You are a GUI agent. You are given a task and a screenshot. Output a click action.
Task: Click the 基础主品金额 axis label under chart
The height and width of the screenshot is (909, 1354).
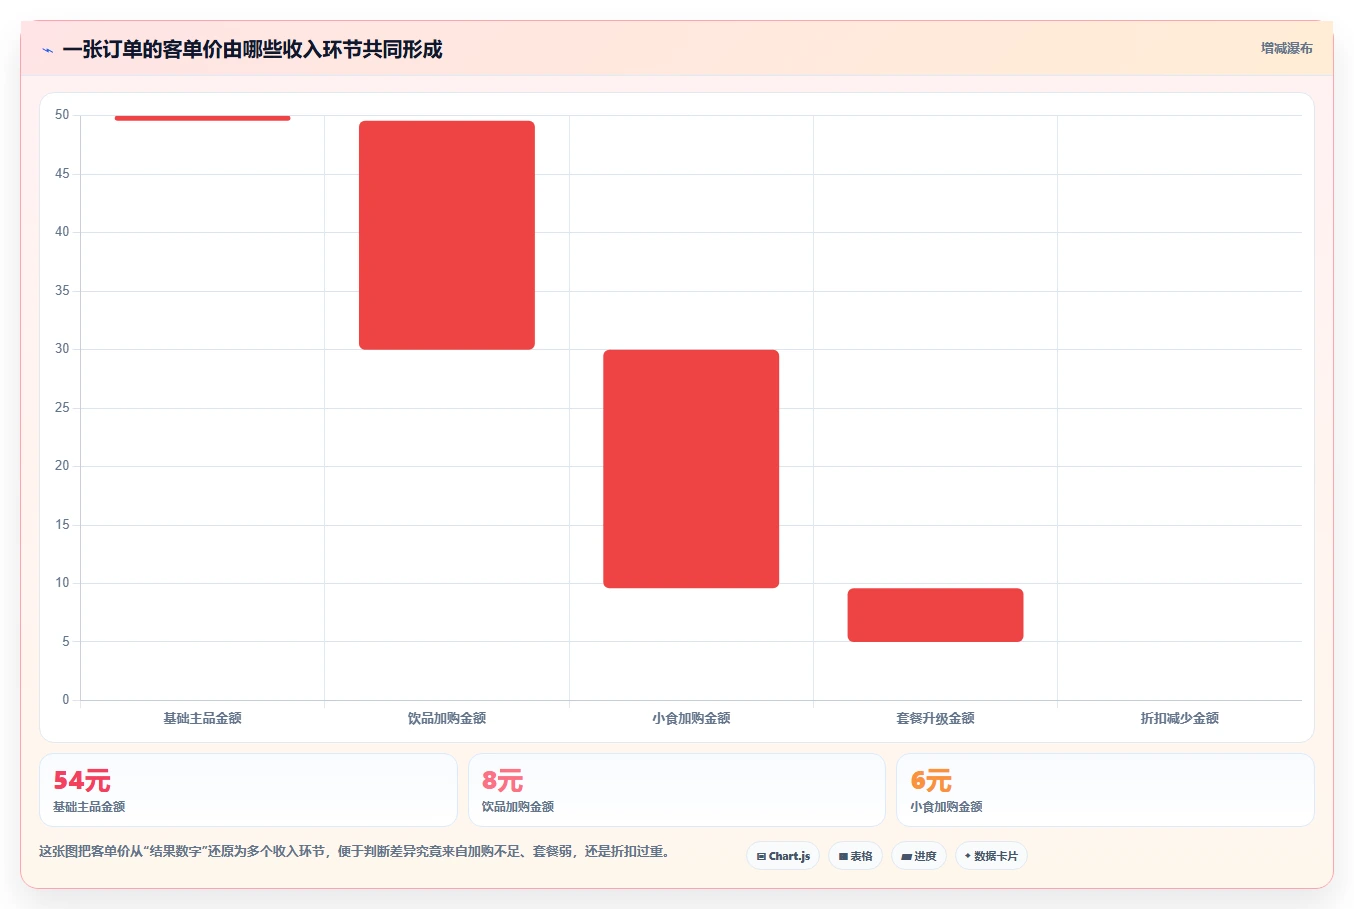coord(202,718)
